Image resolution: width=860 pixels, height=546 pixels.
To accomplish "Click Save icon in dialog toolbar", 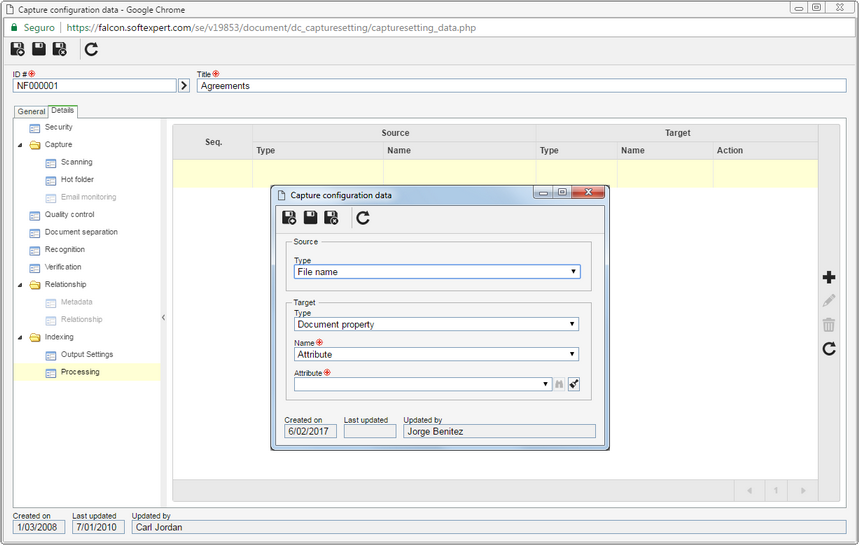I will pos(310,218).
